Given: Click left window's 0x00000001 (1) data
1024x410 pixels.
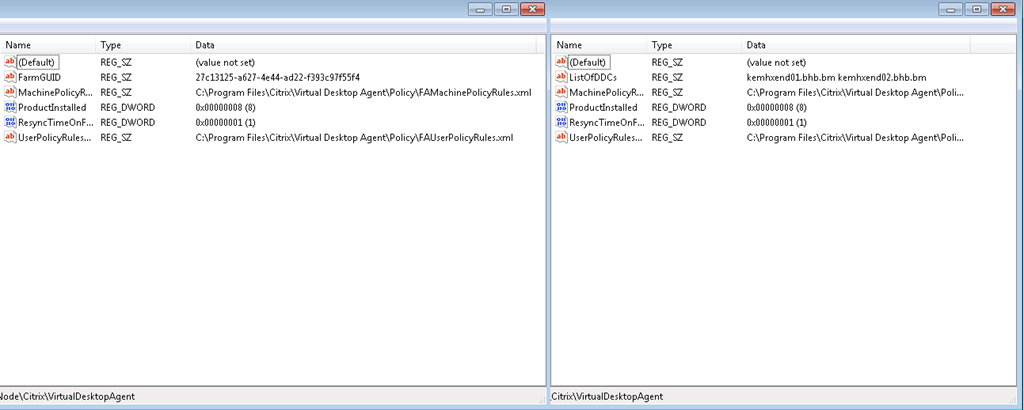Looking at the screenshot, I should (226, 122).
